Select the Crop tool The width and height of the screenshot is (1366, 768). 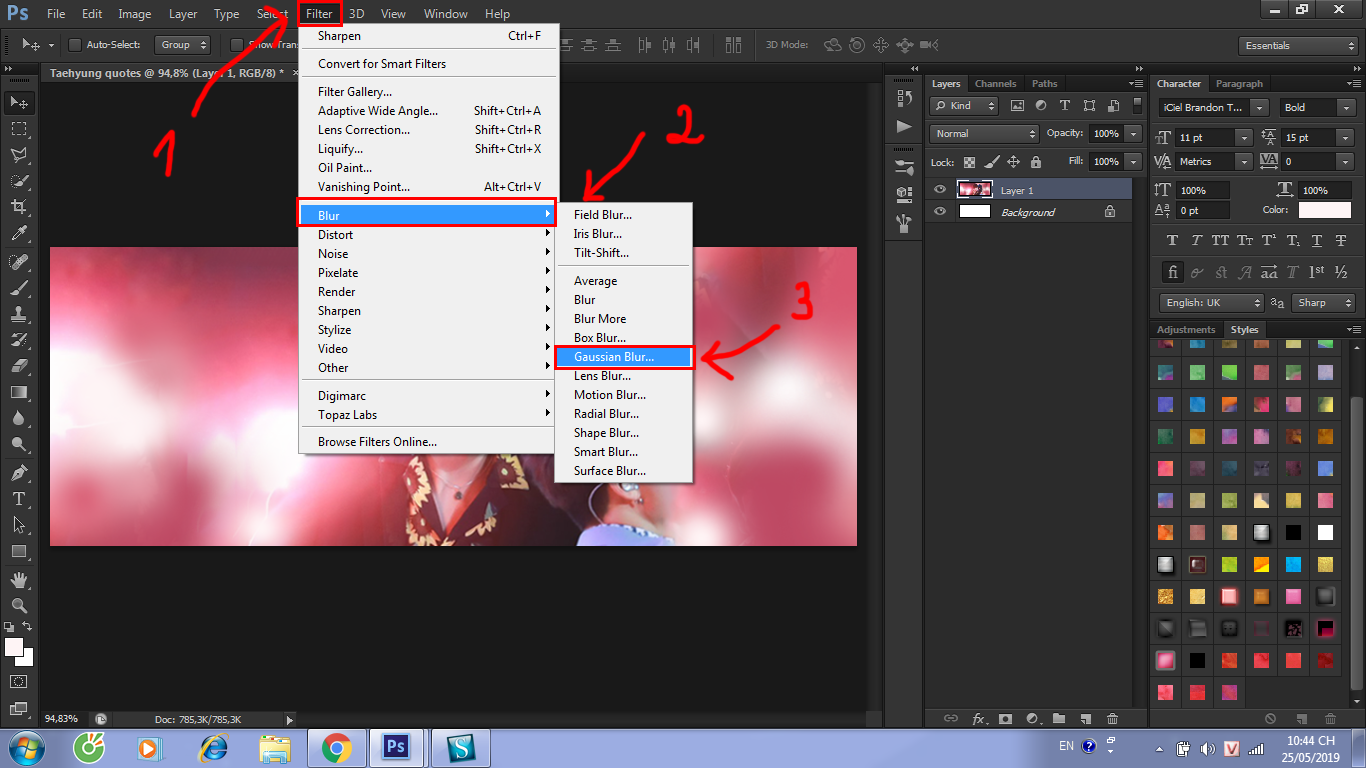click(18, 207)
